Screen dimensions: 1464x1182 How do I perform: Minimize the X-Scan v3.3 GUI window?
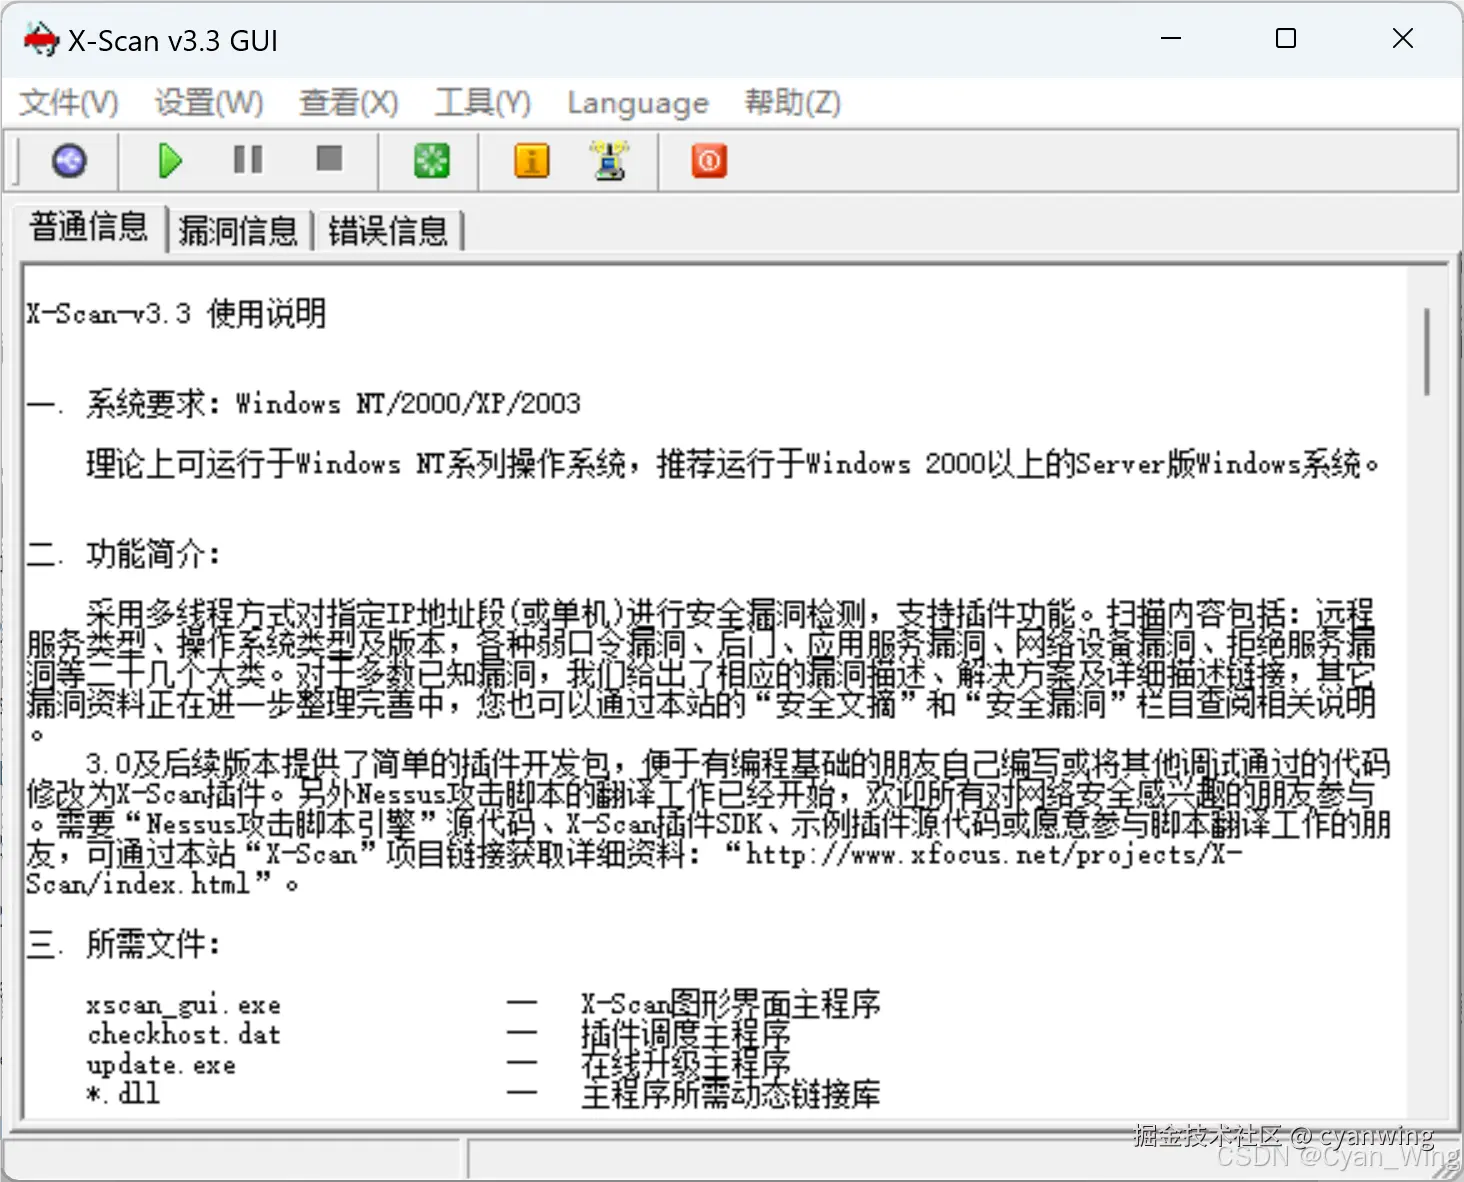1171,39
